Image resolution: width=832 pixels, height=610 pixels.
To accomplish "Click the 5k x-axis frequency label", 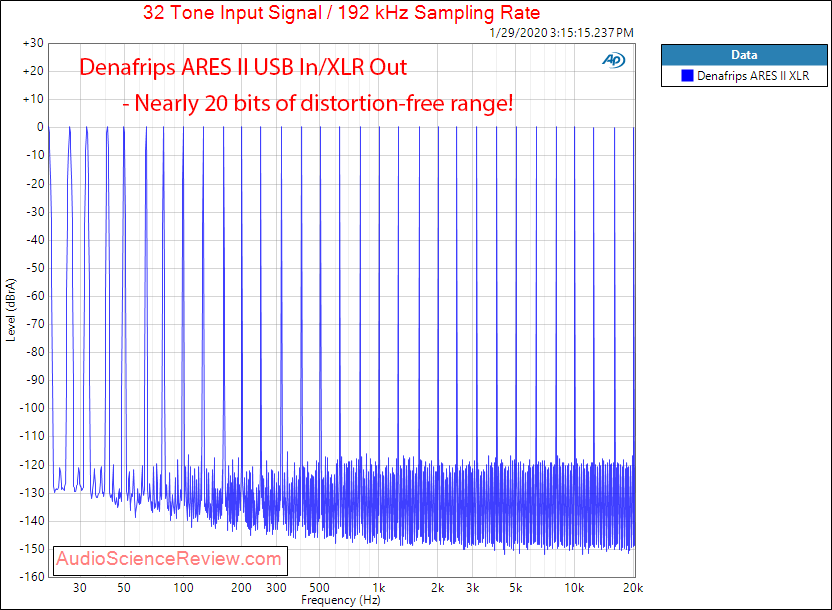I will click(515, 588).
